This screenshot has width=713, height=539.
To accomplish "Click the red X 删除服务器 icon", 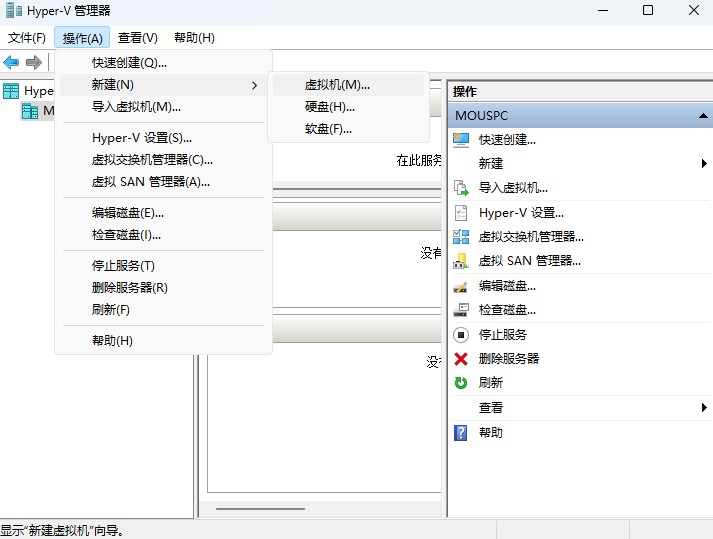I will point(461,359).
